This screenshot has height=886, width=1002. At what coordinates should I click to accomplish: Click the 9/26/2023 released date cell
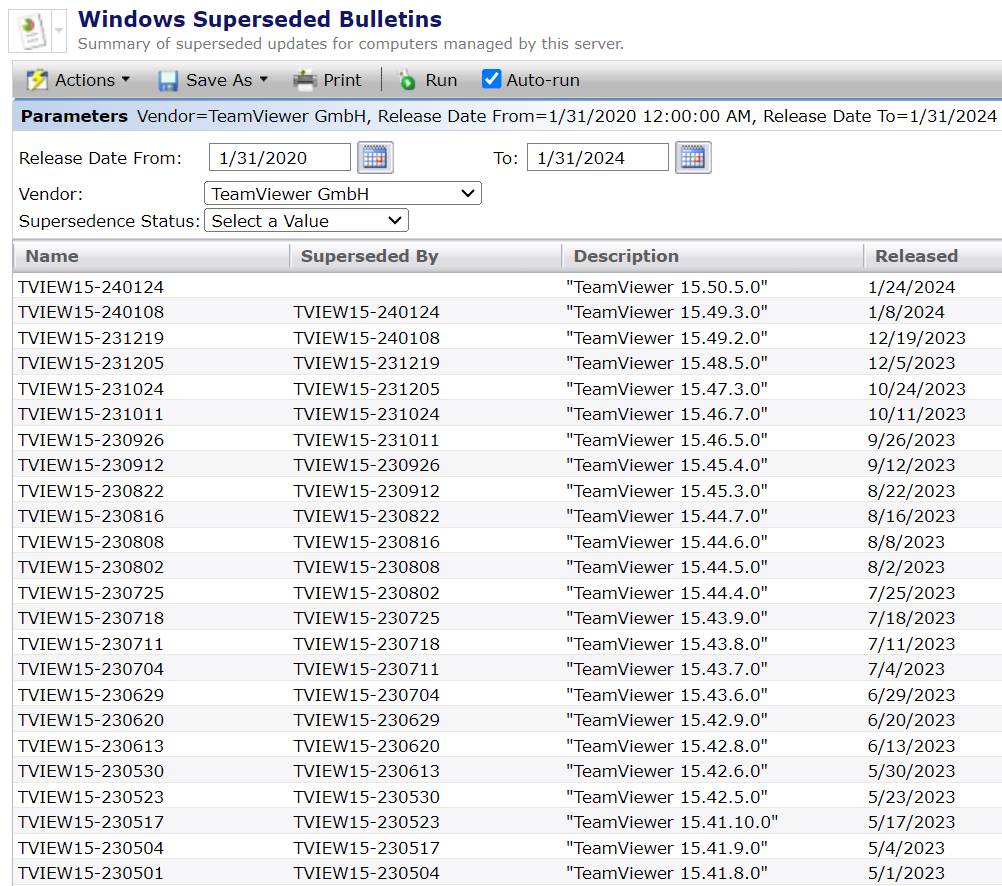click(911, 440)
